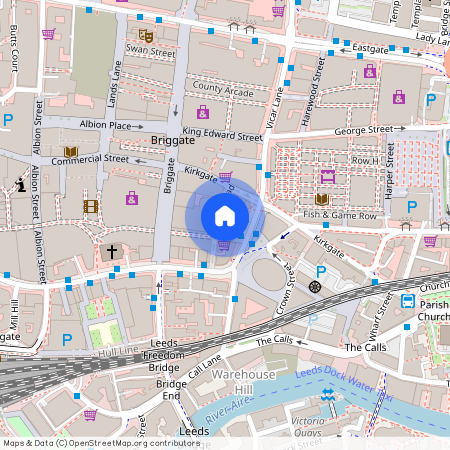Open the book icon above Fish & Game Row
Viewport: 450px width, 450px height.
point(322,199)
